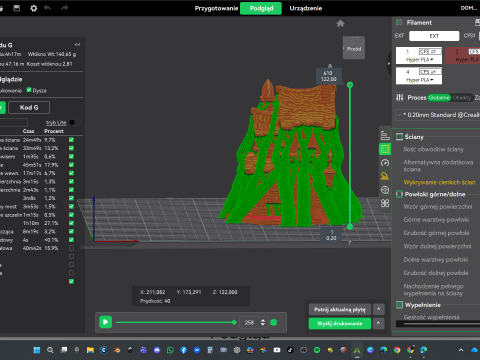Expand arrow next to Wyślij drukowanie
The image size is (480, 360).
pyautogui.click(x=379, y=323)
